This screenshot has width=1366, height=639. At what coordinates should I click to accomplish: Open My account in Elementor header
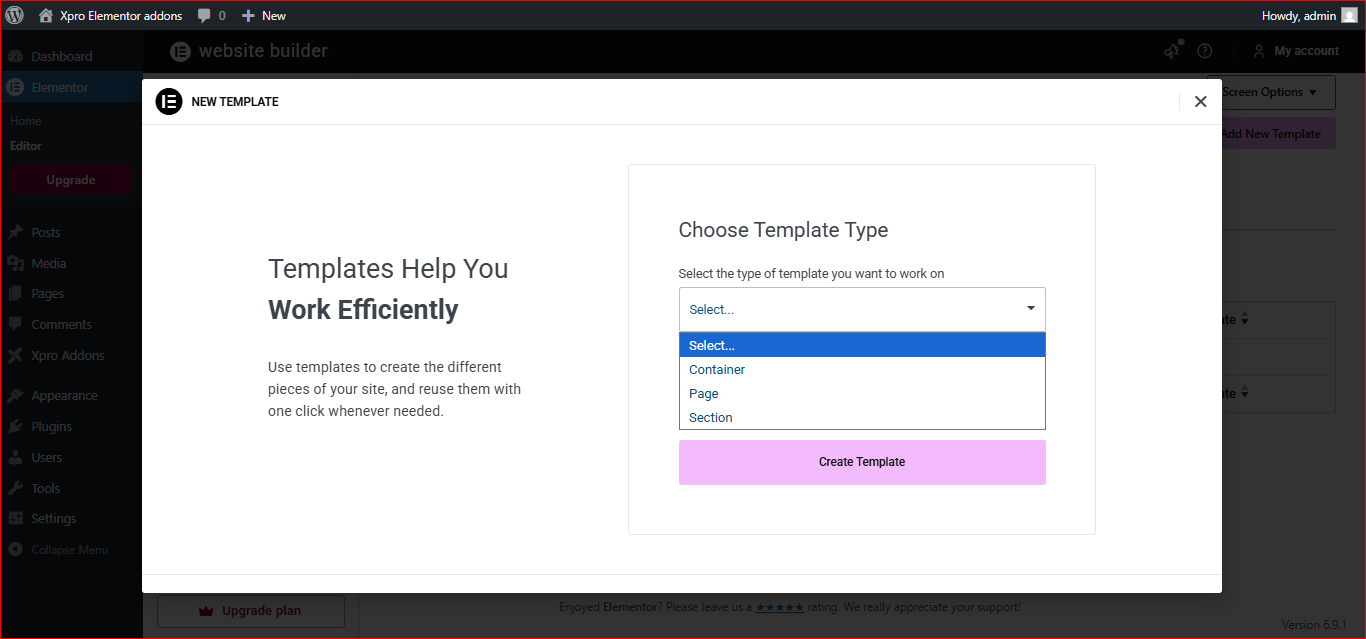[x=1296, y=51]
